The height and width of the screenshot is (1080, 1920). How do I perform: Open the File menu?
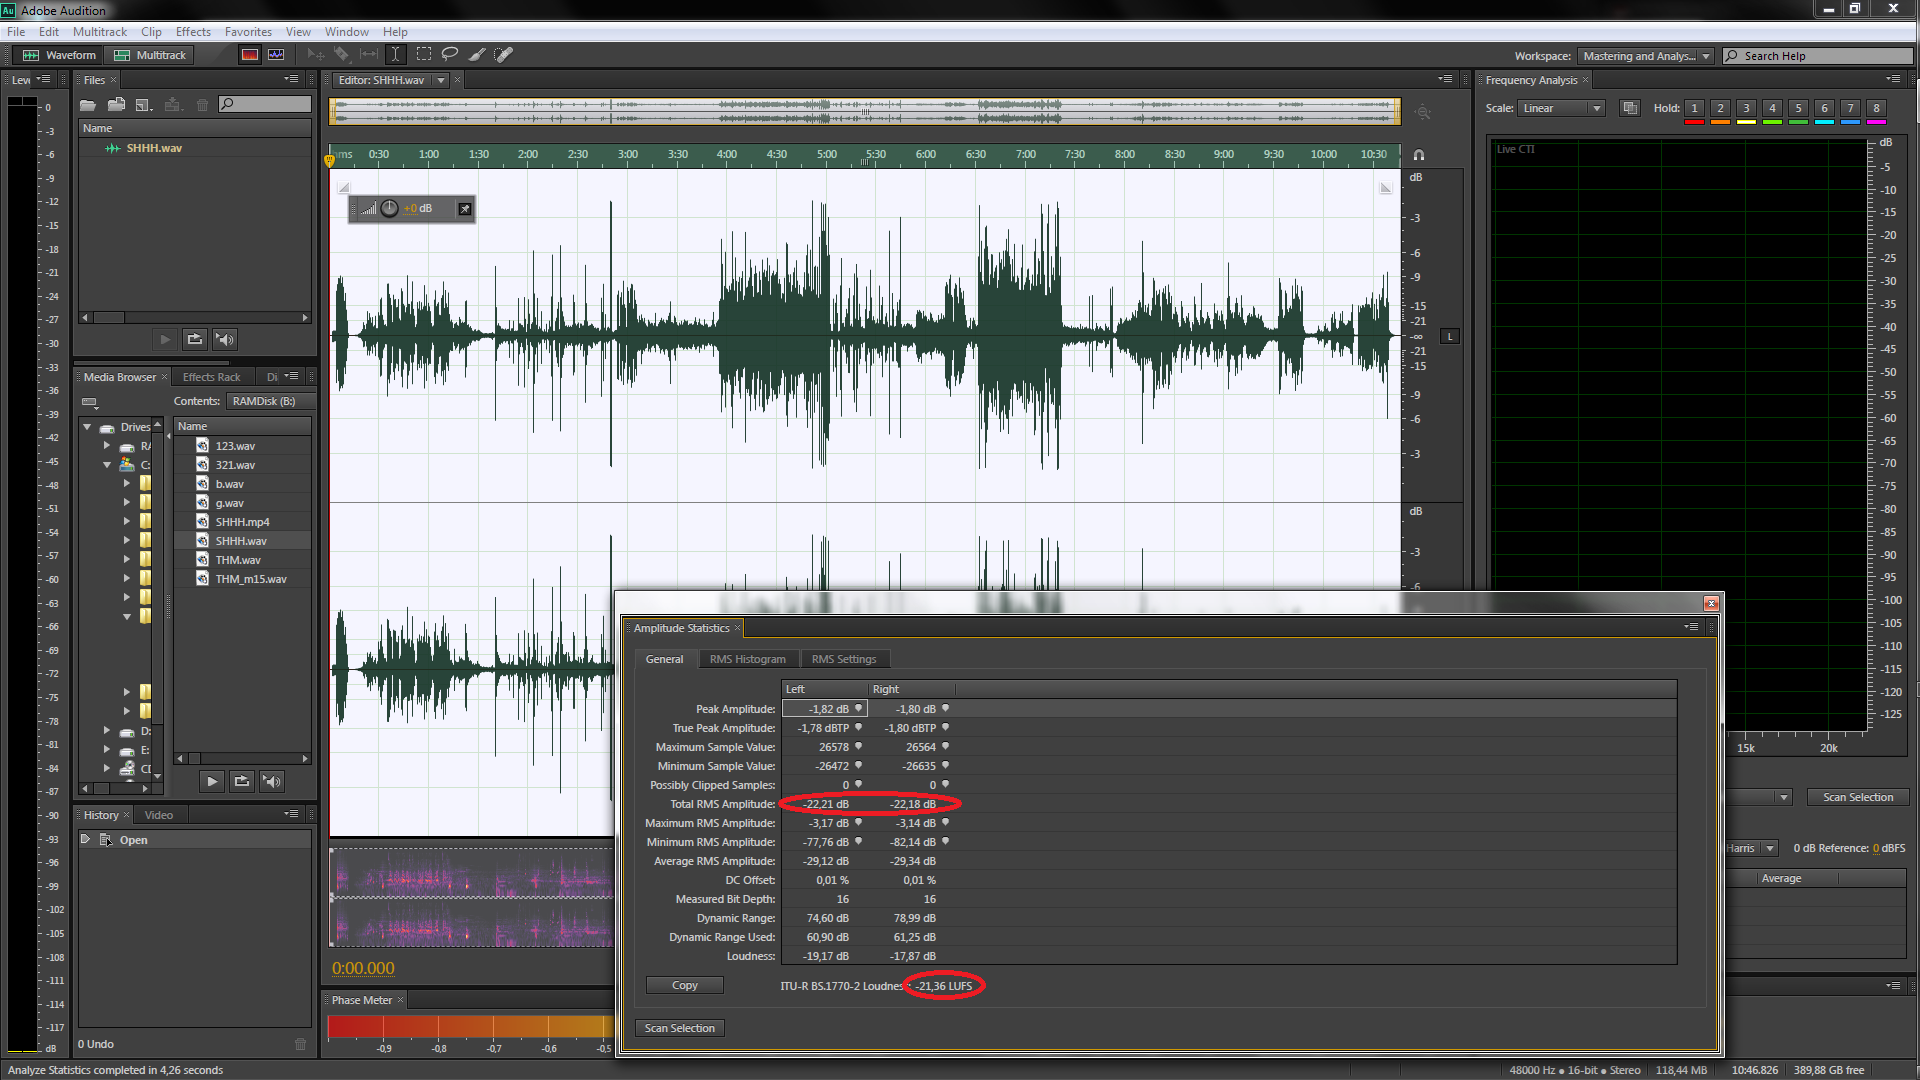point(16,32)
